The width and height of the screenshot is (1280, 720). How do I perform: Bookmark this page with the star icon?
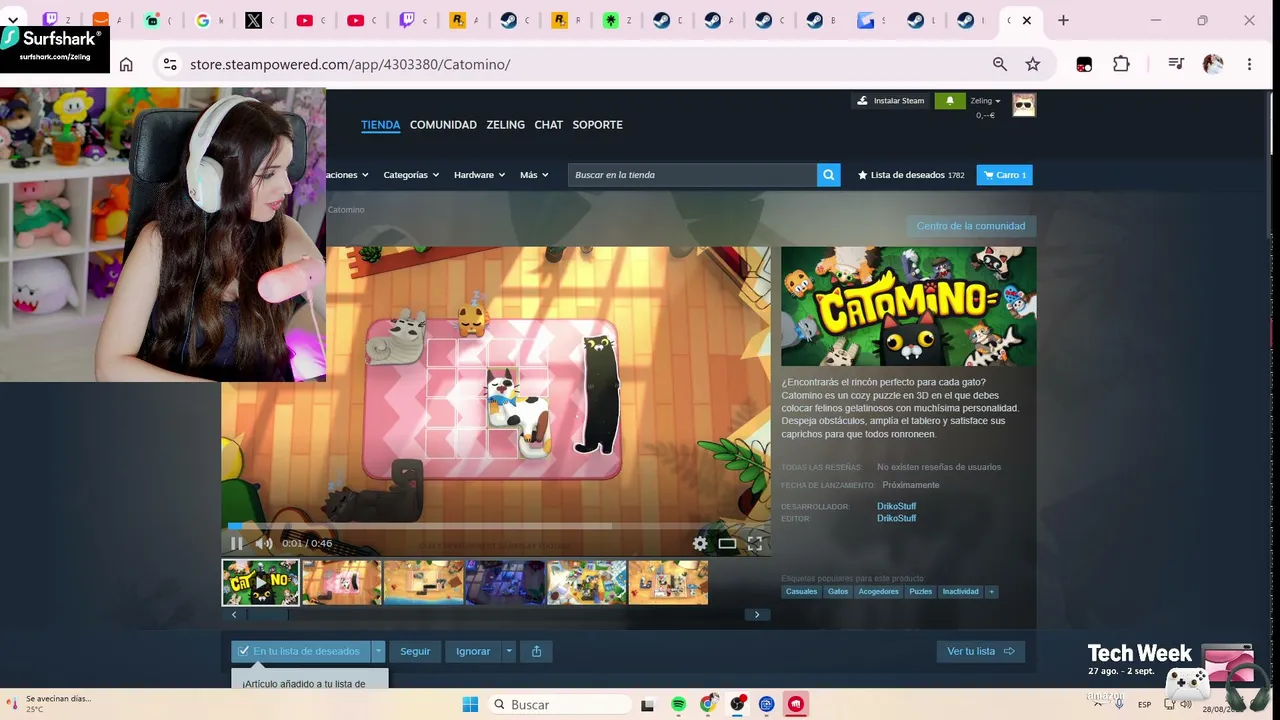(1033, 64)
